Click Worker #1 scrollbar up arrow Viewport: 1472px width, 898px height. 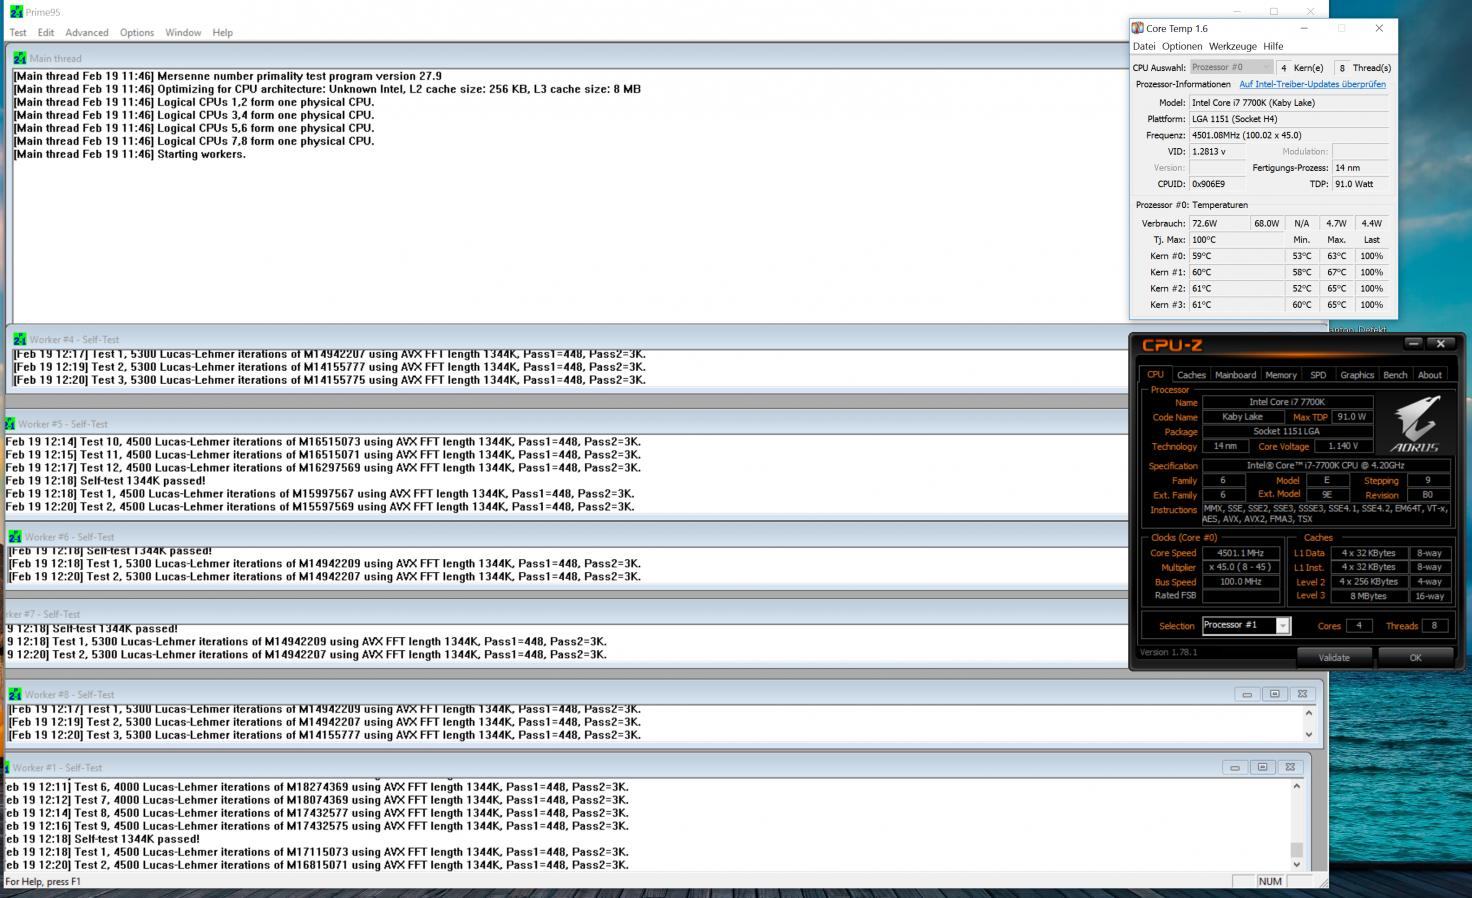tap(1297, 786)
